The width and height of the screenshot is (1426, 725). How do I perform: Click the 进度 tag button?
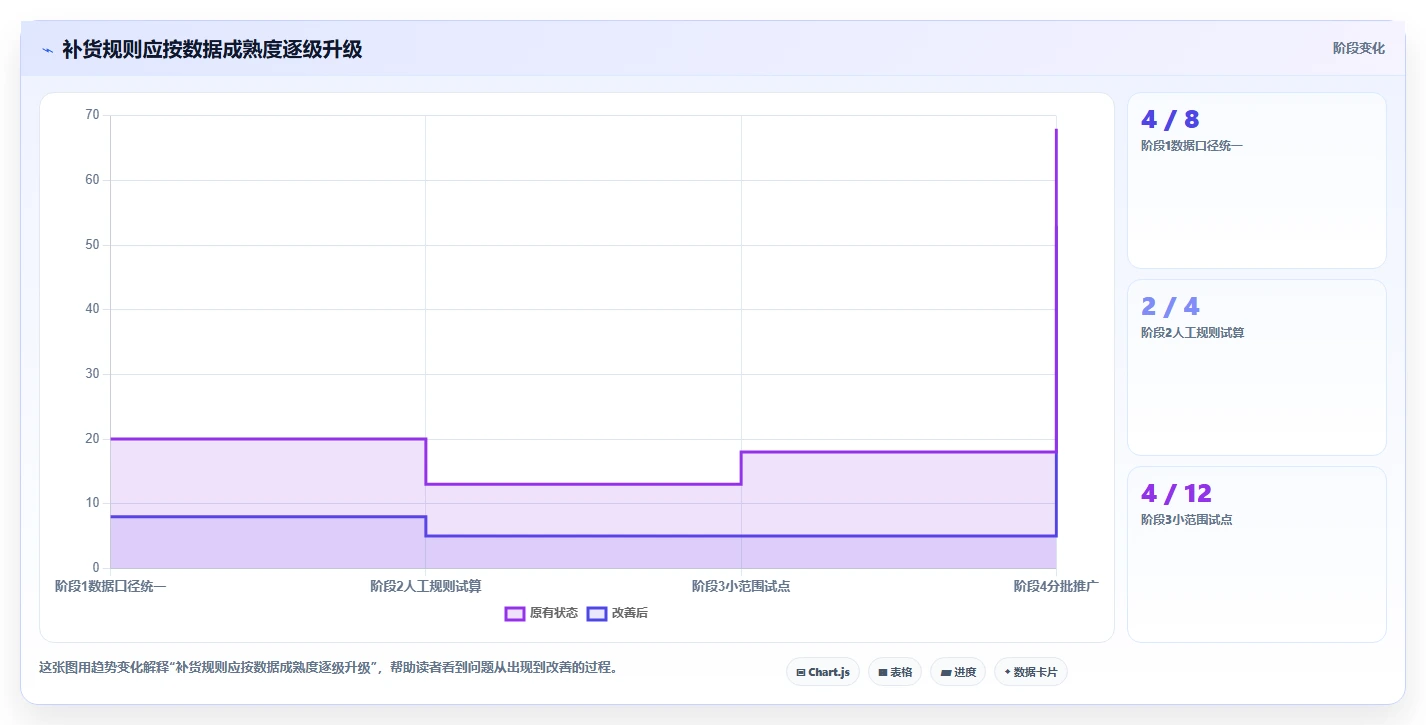pos(958,672)
